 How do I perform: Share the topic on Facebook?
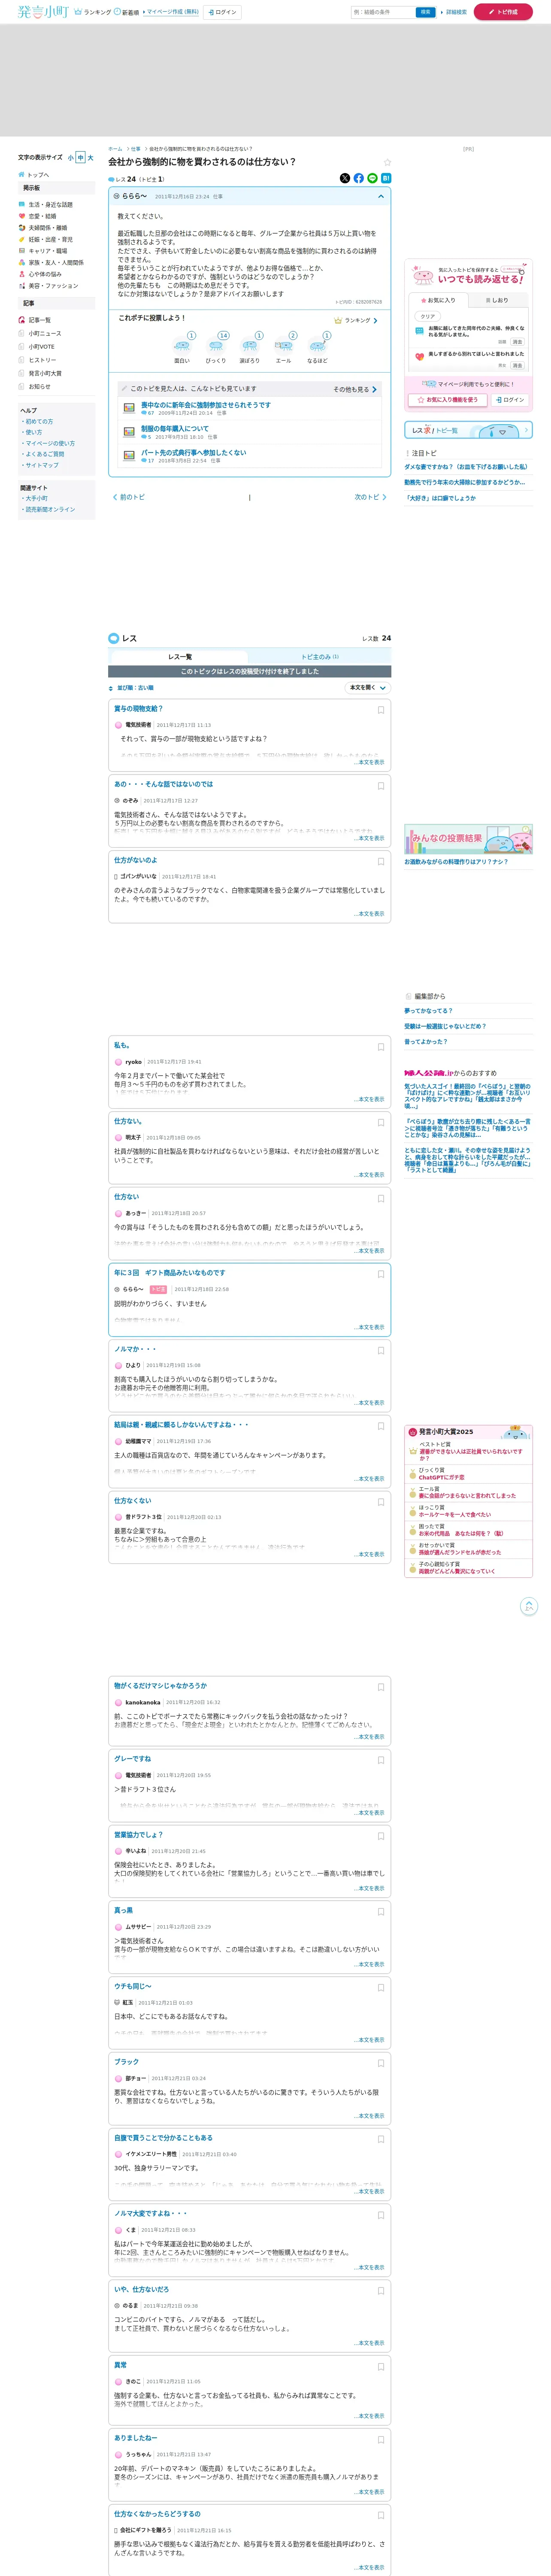pos(359,178)
